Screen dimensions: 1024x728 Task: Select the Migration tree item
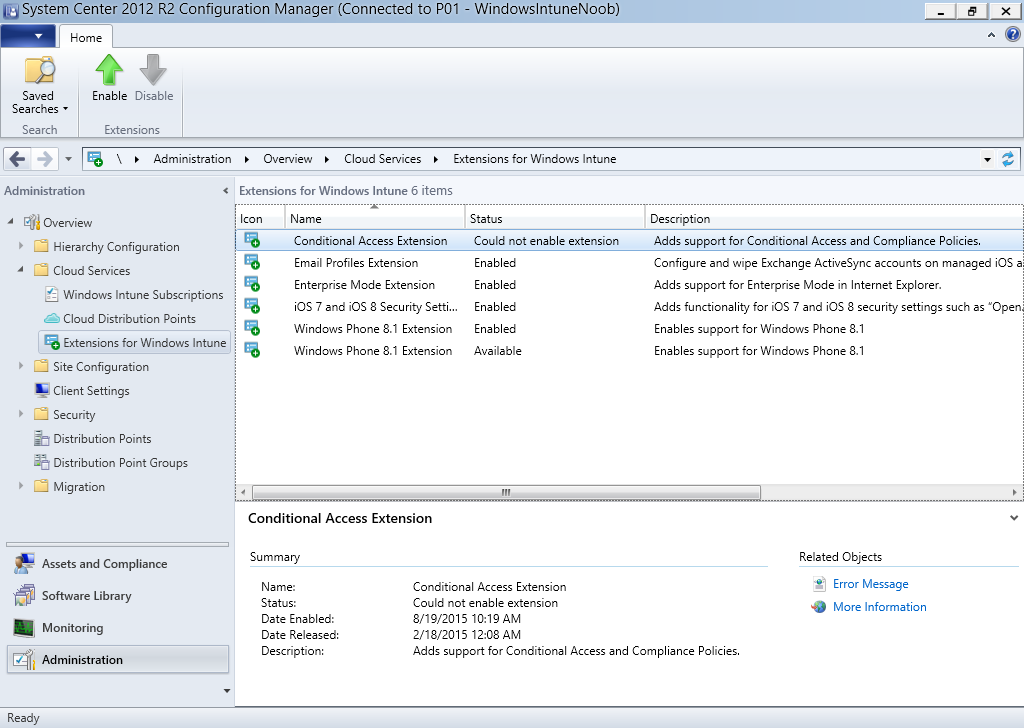click(78, 486)
